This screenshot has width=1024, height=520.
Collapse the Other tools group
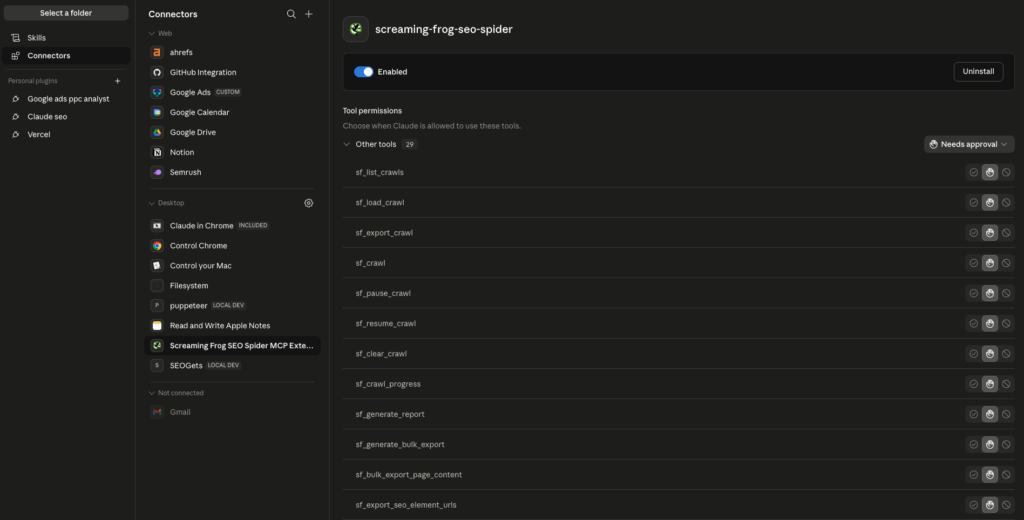click(x=347, y=144)
